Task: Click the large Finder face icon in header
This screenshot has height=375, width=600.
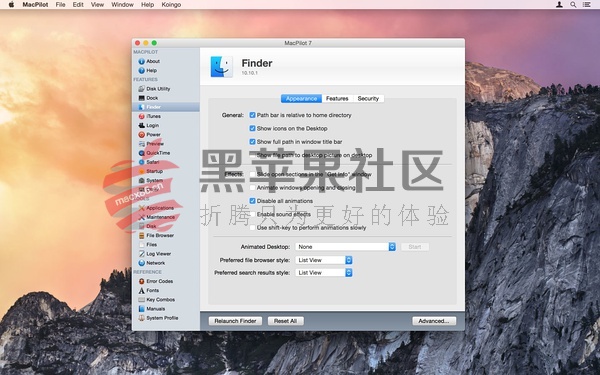Action: tap(222, 67)
